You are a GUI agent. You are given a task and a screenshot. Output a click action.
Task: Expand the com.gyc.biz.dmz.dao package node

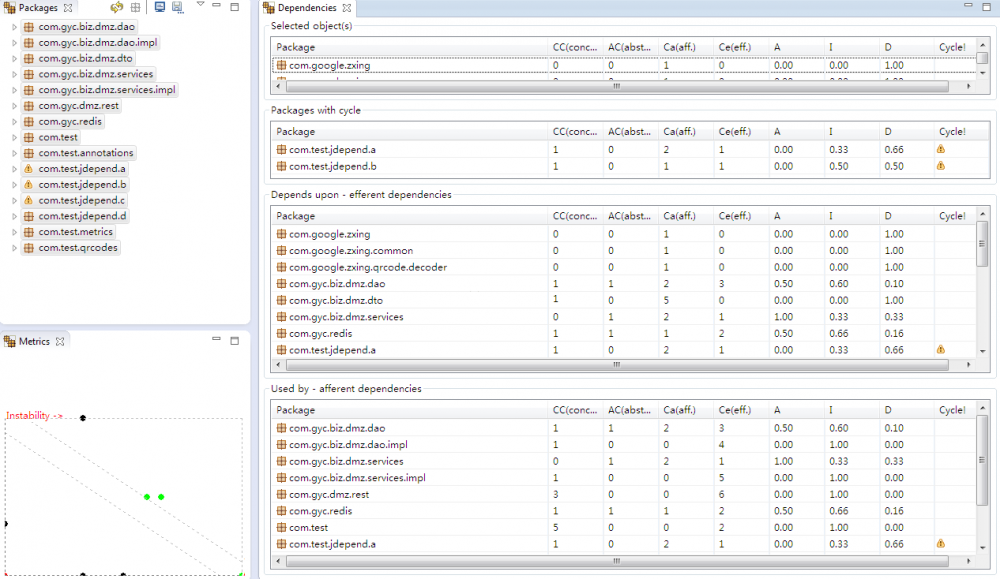14,27
